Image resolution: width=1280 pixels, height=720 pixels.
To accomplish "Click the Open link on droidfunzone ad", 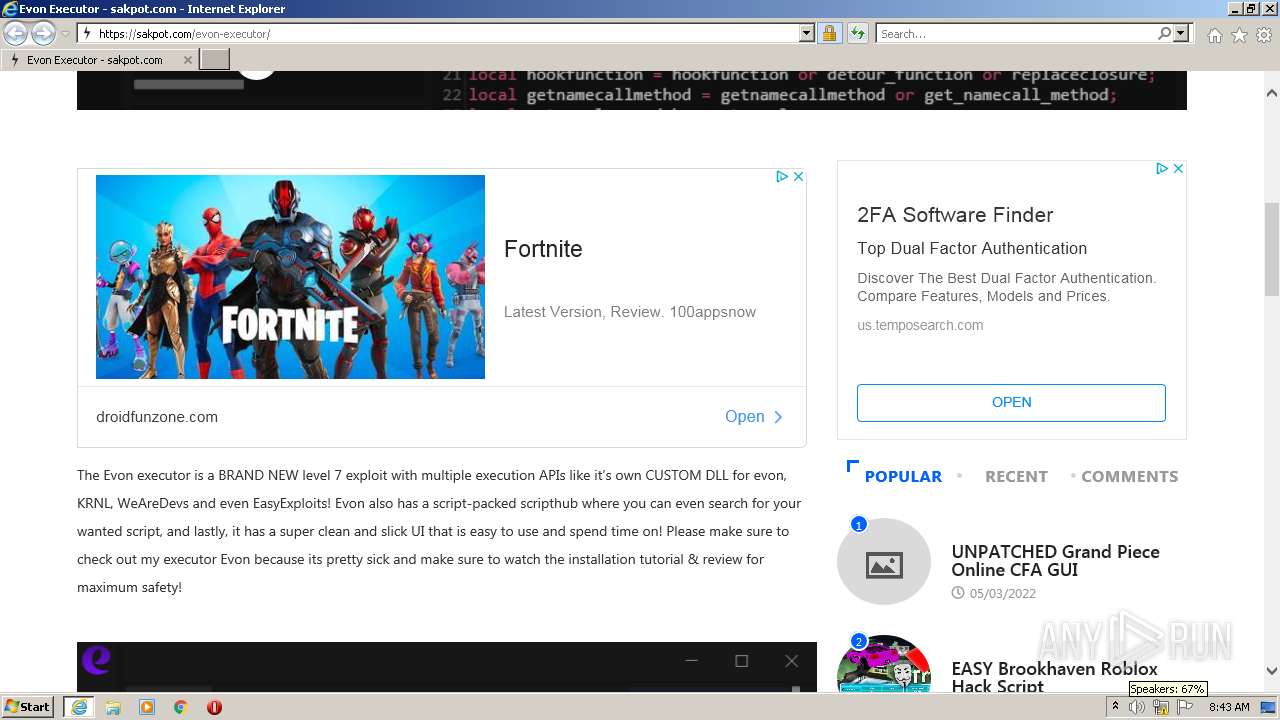I will [754, 417].
